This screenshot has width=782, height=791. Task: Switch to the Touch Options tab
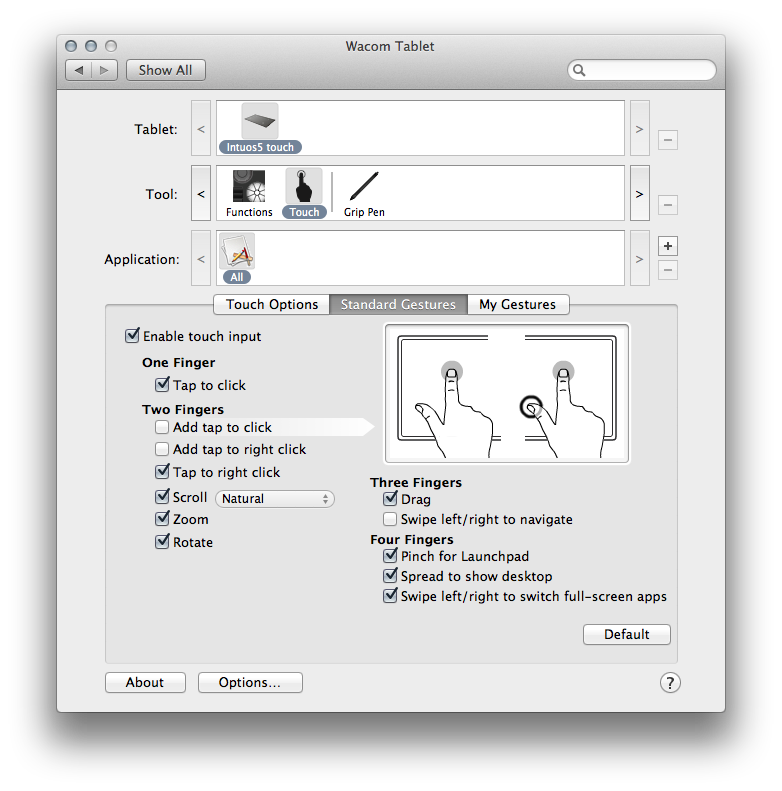pos(272,305)
